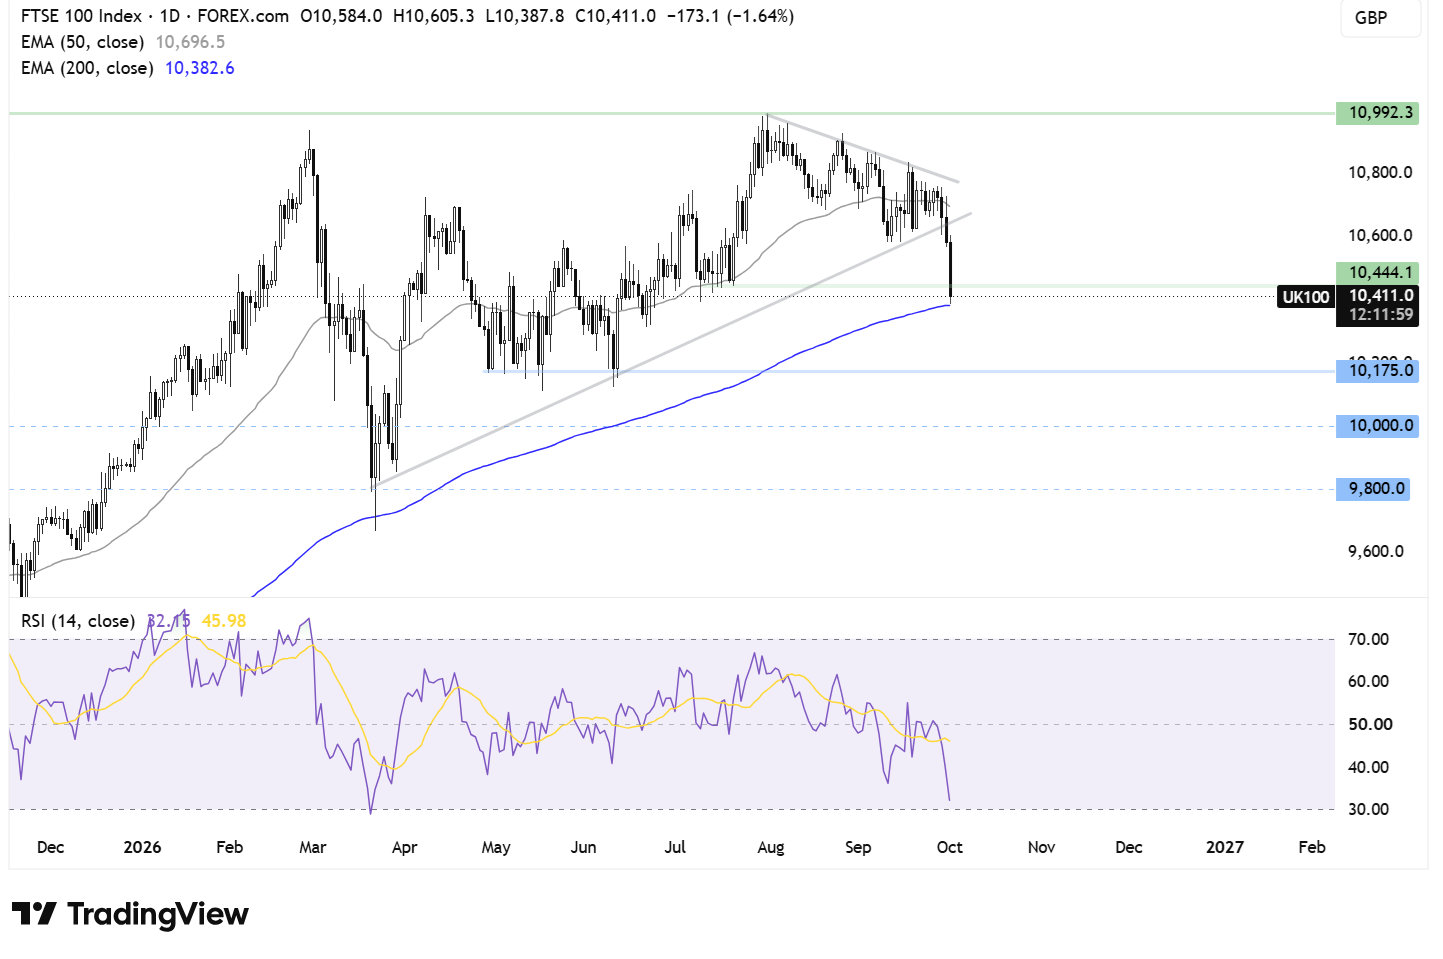Image resolution: width=1443 pixels, height=959 pixels.
Task: Click the FTSE 100 Index title
Action: tap(81, 16)
